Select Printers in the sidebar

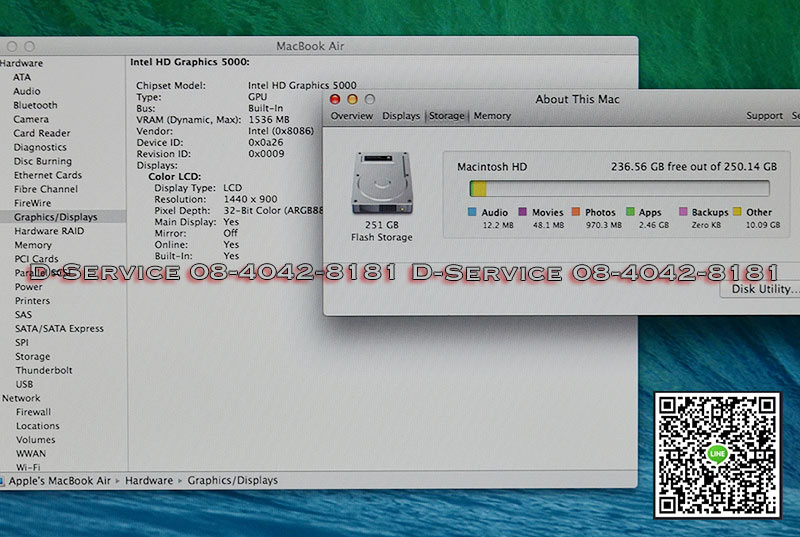point(32,301)
